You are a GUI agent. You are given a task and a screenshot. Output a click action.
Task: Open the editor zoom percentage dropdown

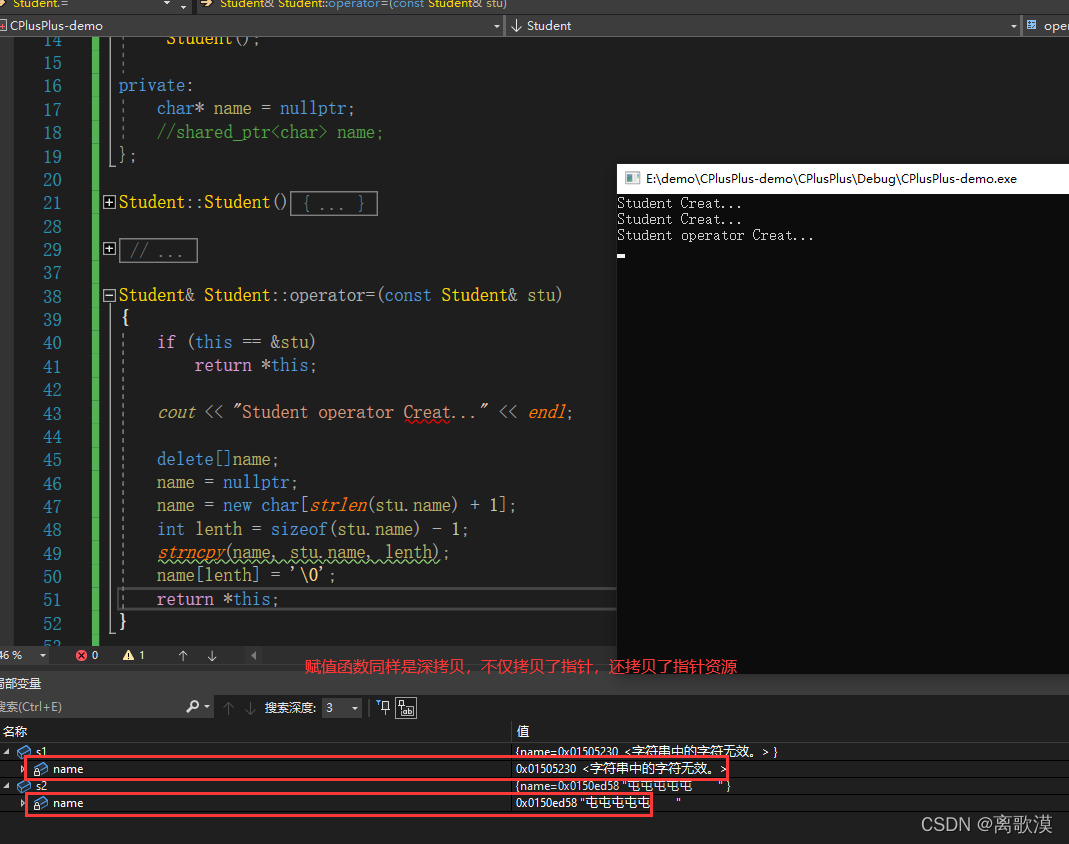(43, 655)
